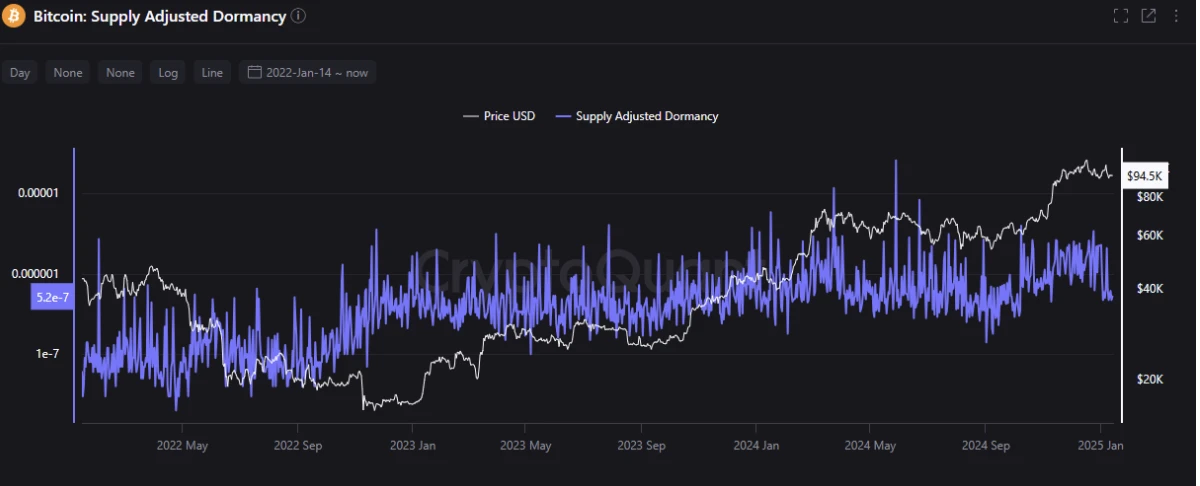Click the calendar icon in date range
Viewport: 1200px width, 486px height.
[x=254, y=72]
